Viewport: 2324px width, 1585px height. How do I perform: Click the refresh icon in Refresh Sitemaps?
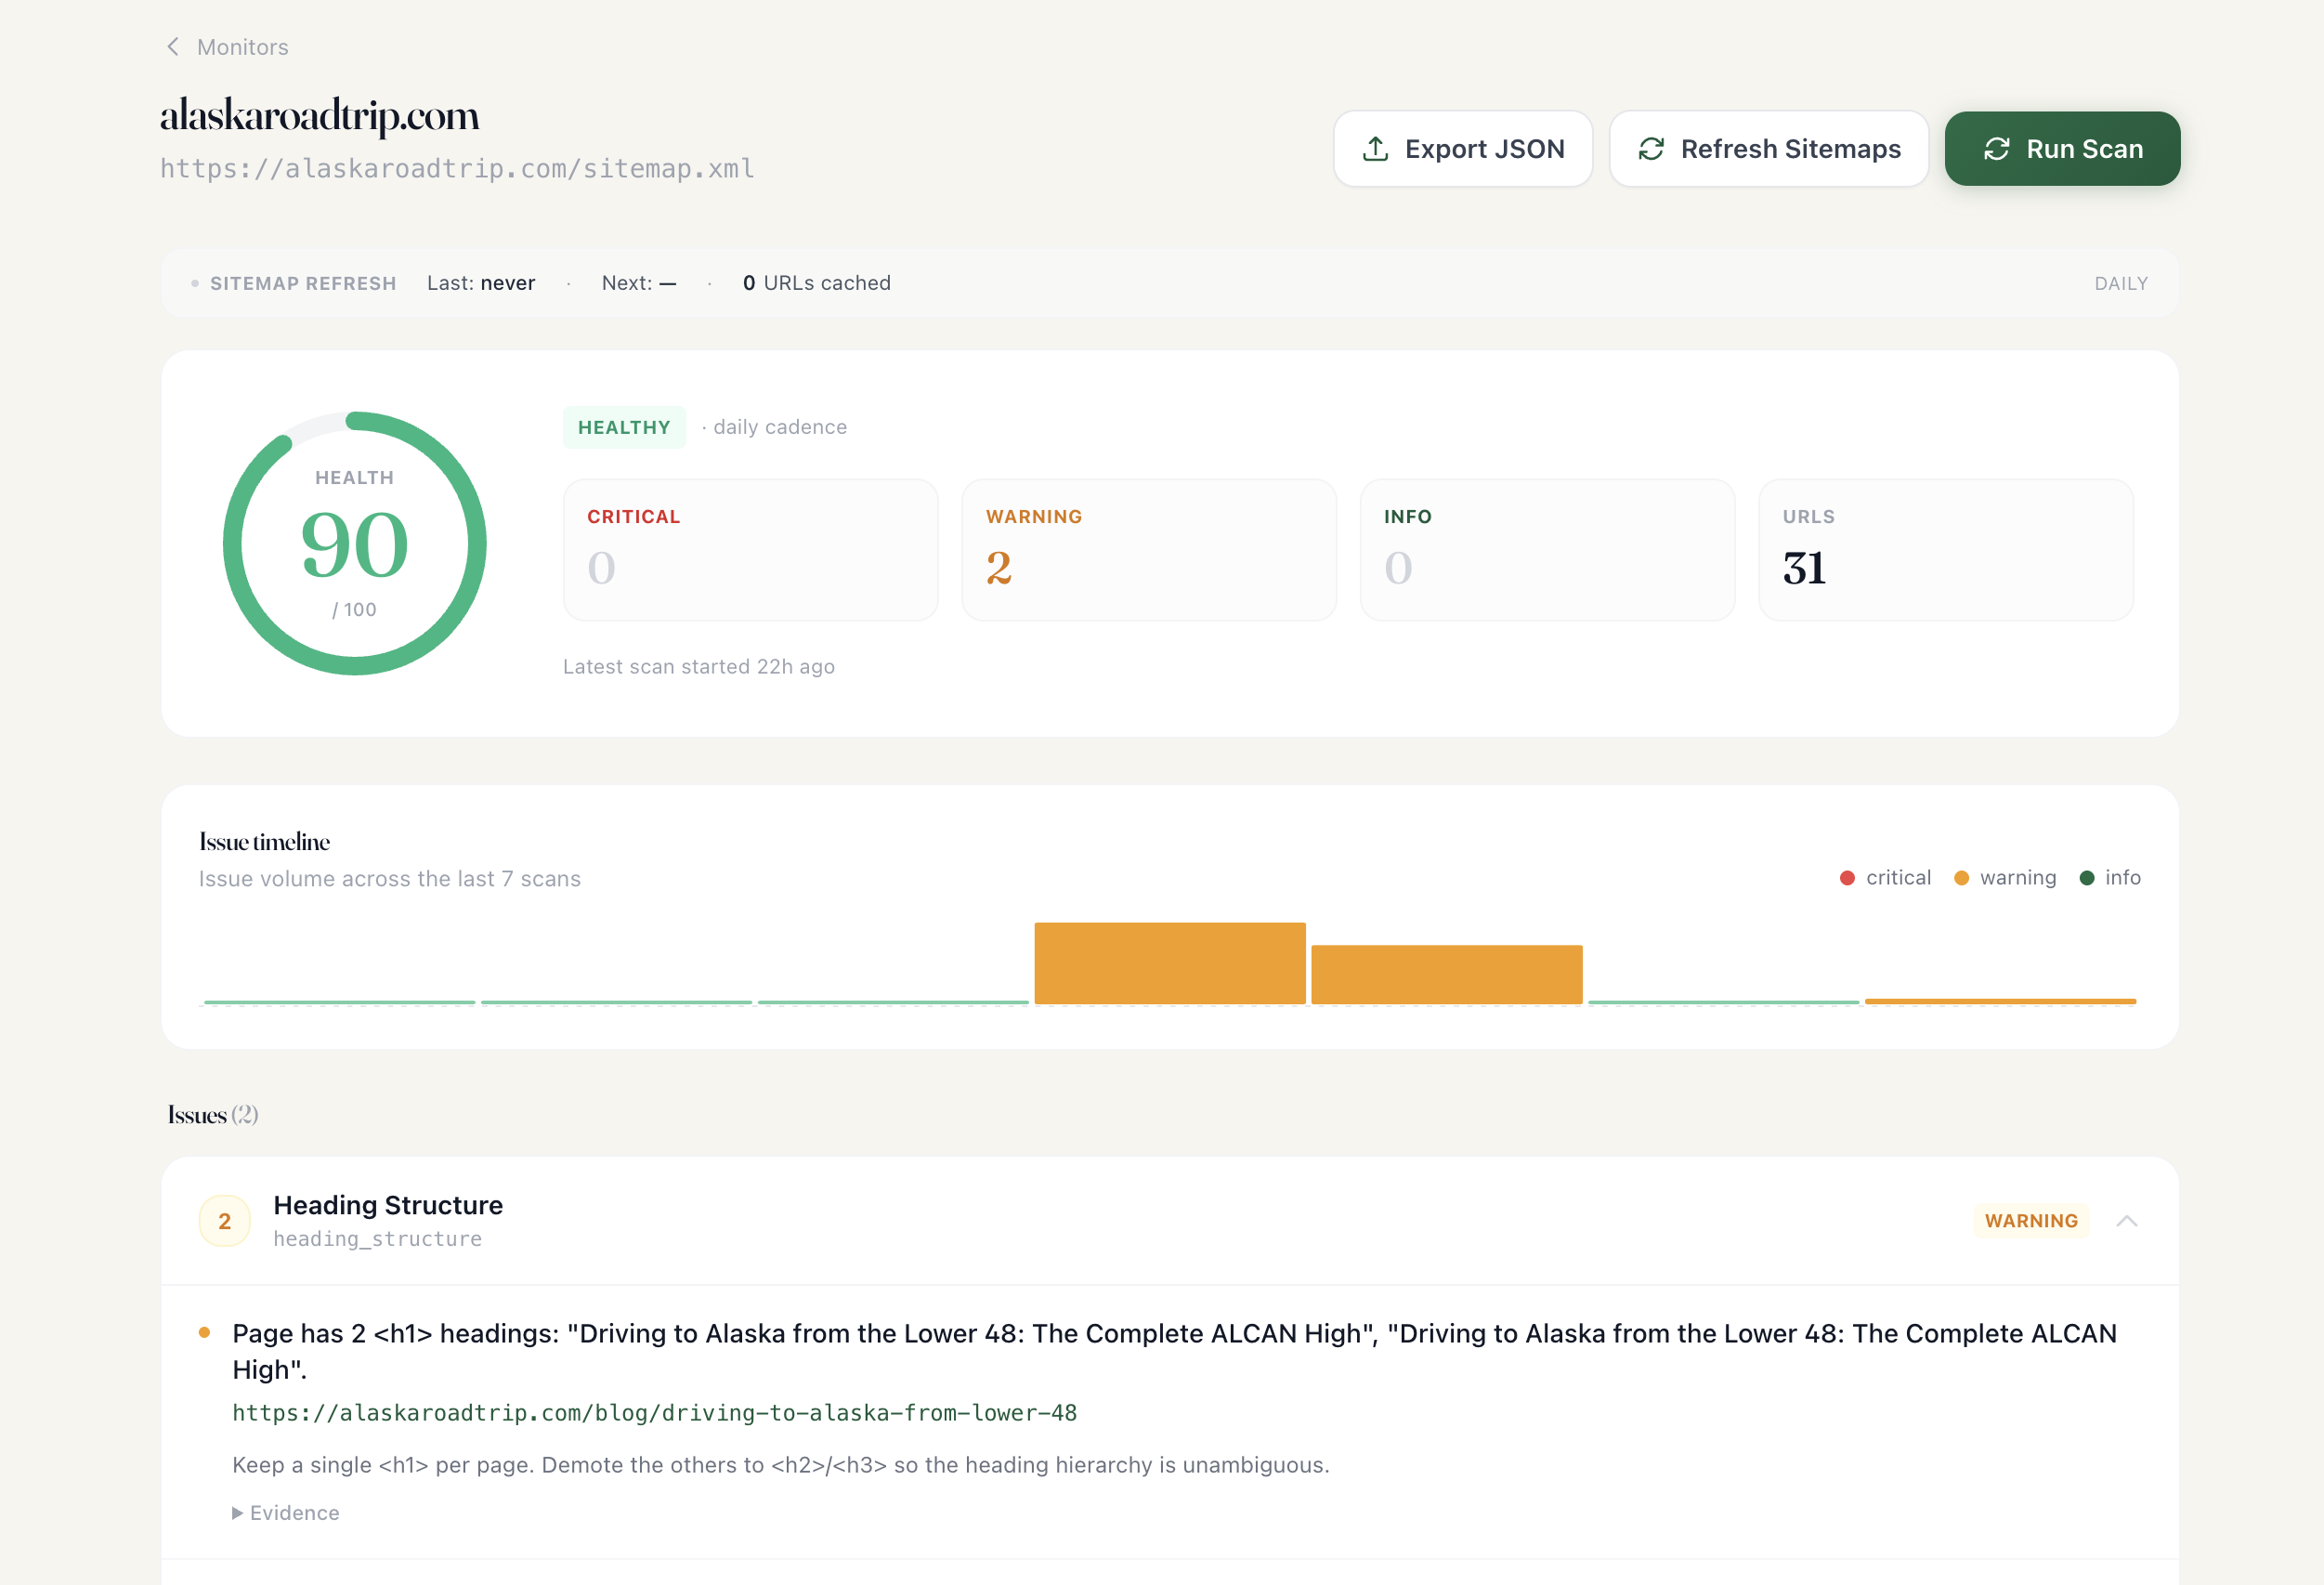coord(1651,149)
